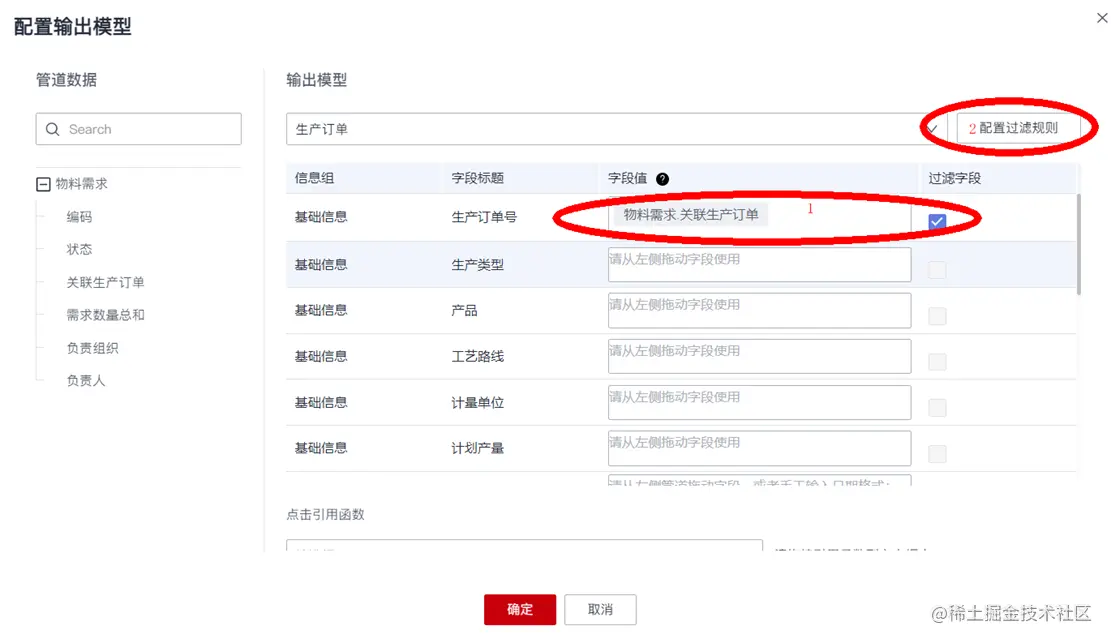Image resolution: width=1111 pixels, height=643 pixels.
Task: Select 编码 in pipeline data tree
Action: [79, 217]
